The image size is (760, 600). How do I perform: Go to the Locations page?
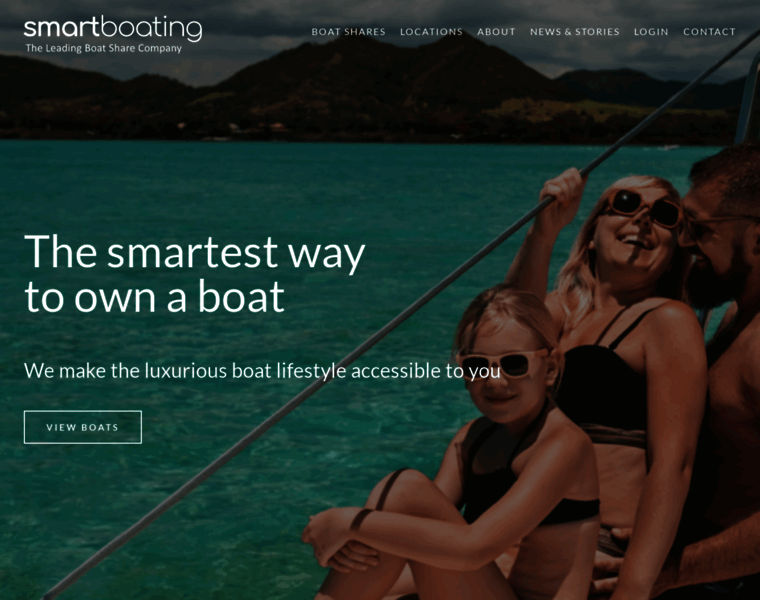(431, 32)
